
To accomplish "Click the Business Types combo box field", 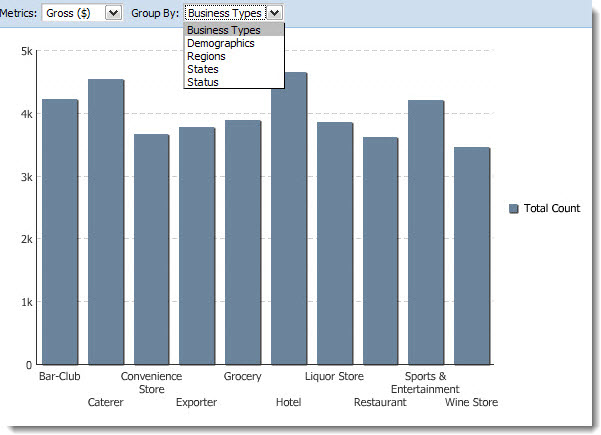I will coord(233,13).
